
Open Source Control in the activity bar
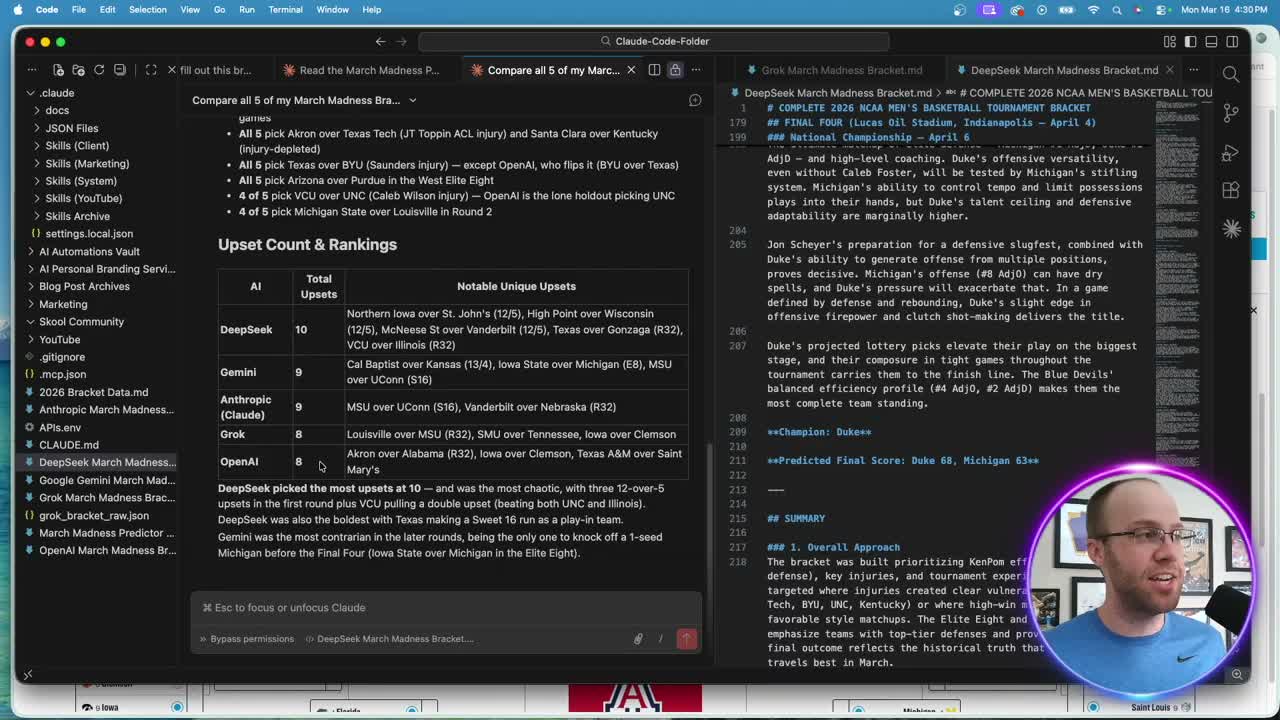(x=1231, y=113)
